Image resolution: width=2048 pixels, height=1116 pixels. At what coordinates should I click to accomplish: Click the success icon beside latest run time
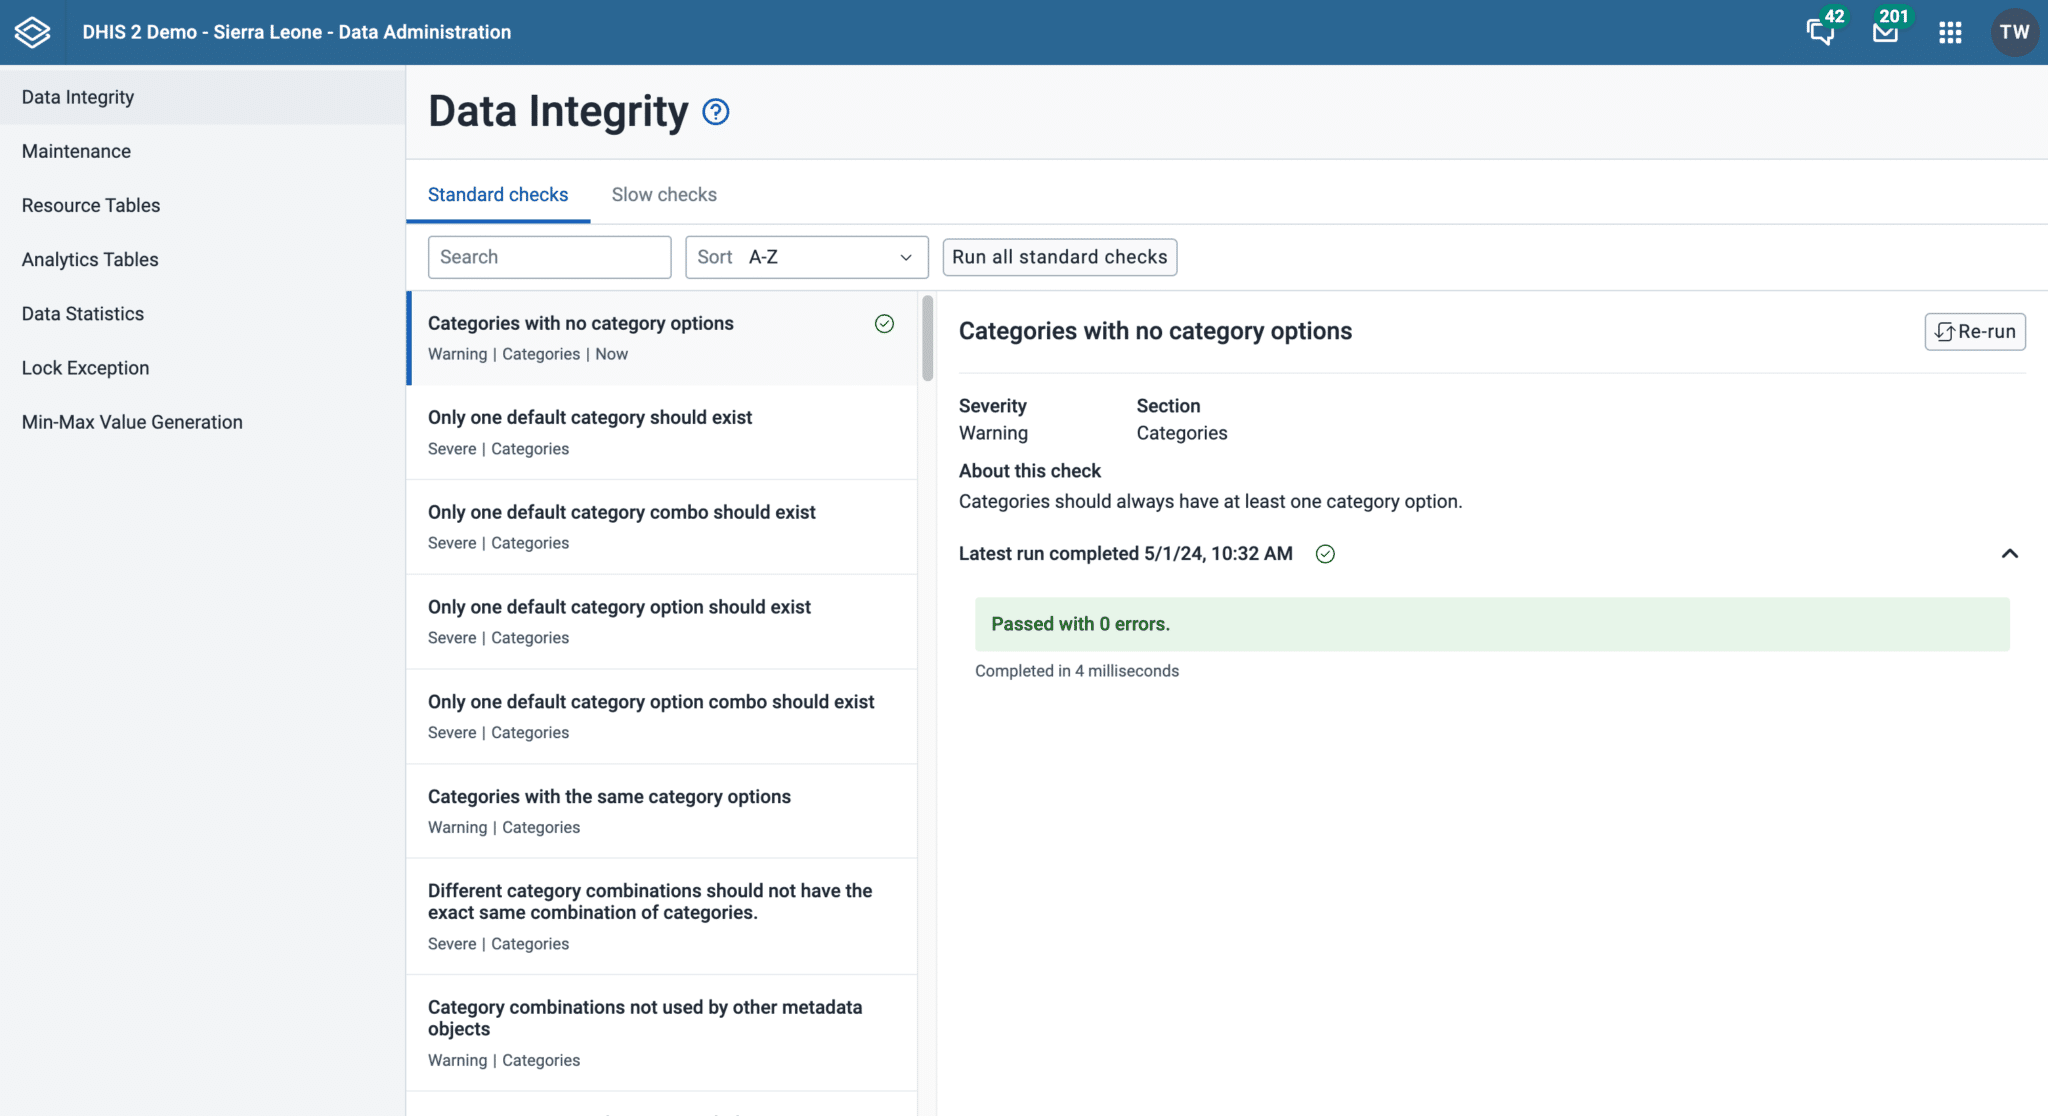coord(1325,554)
